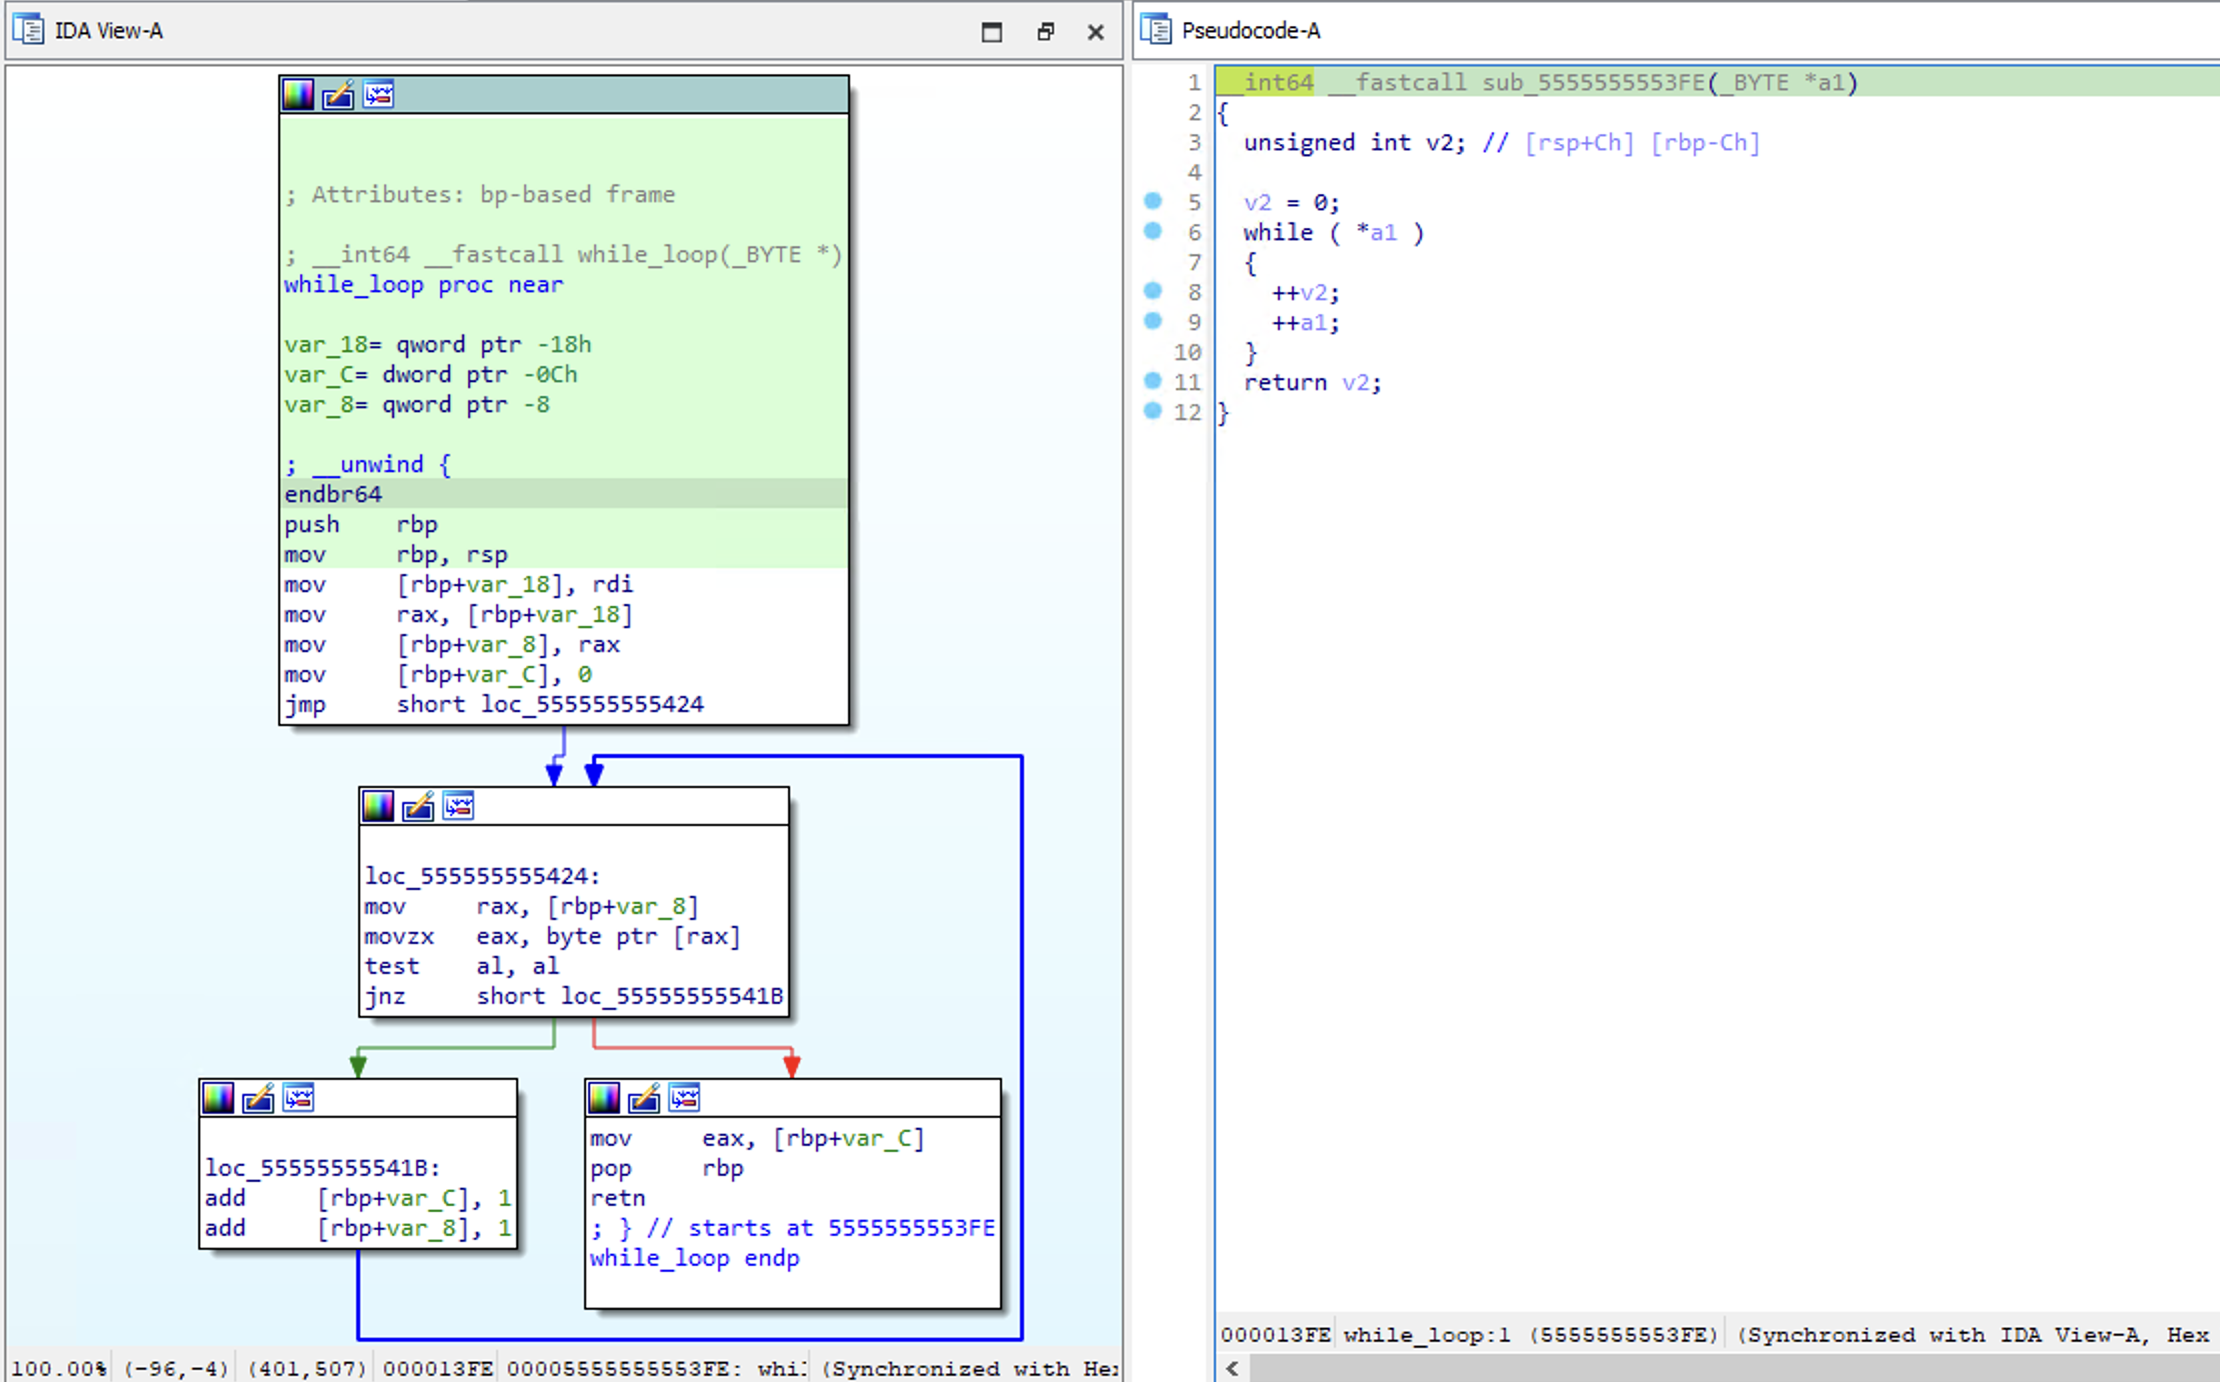Click the group nodes icon on the while_loop proc node
2220x1382 pixels.
click(378, 95)
